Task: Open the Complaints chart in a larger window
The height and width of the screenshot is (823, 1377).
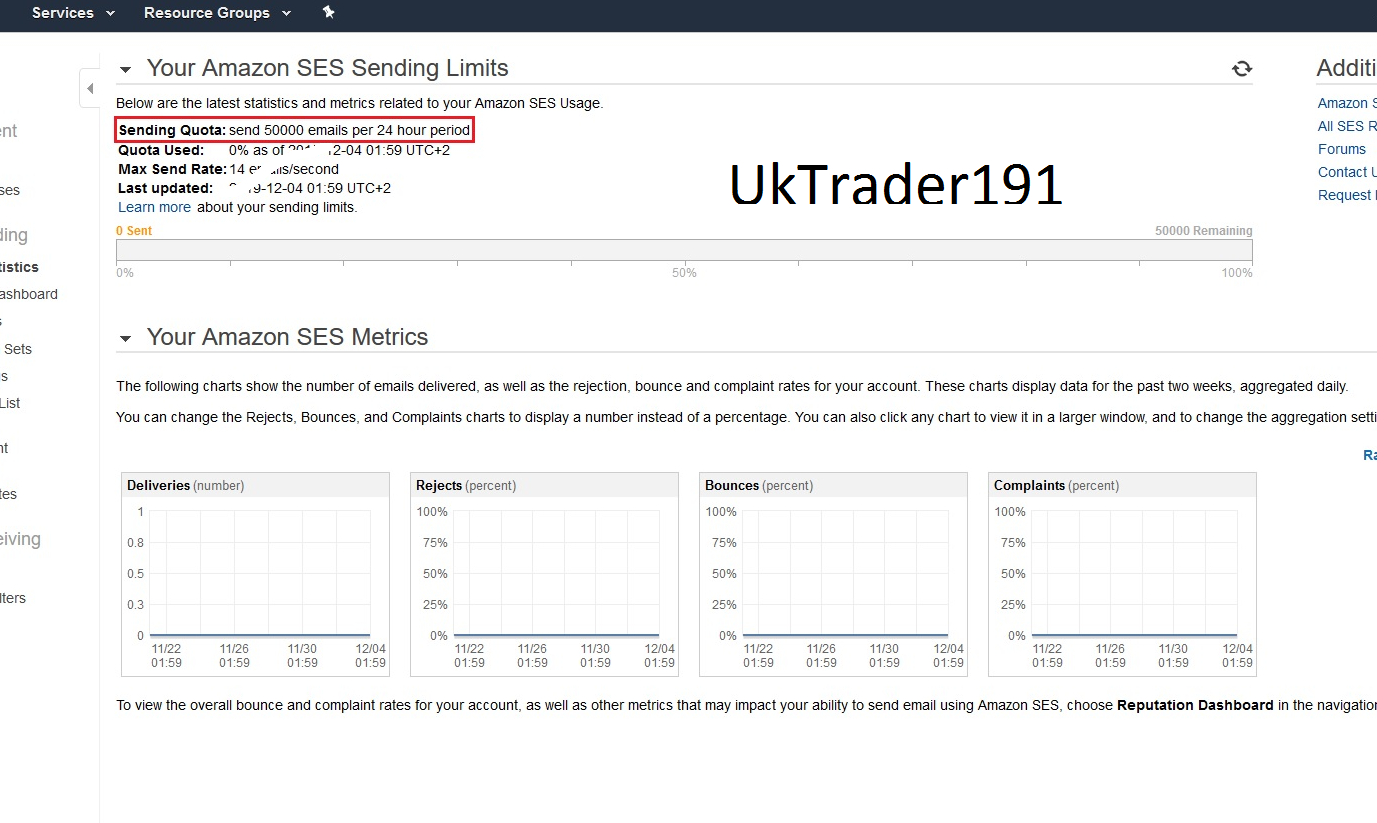Action: [1122, 575]
